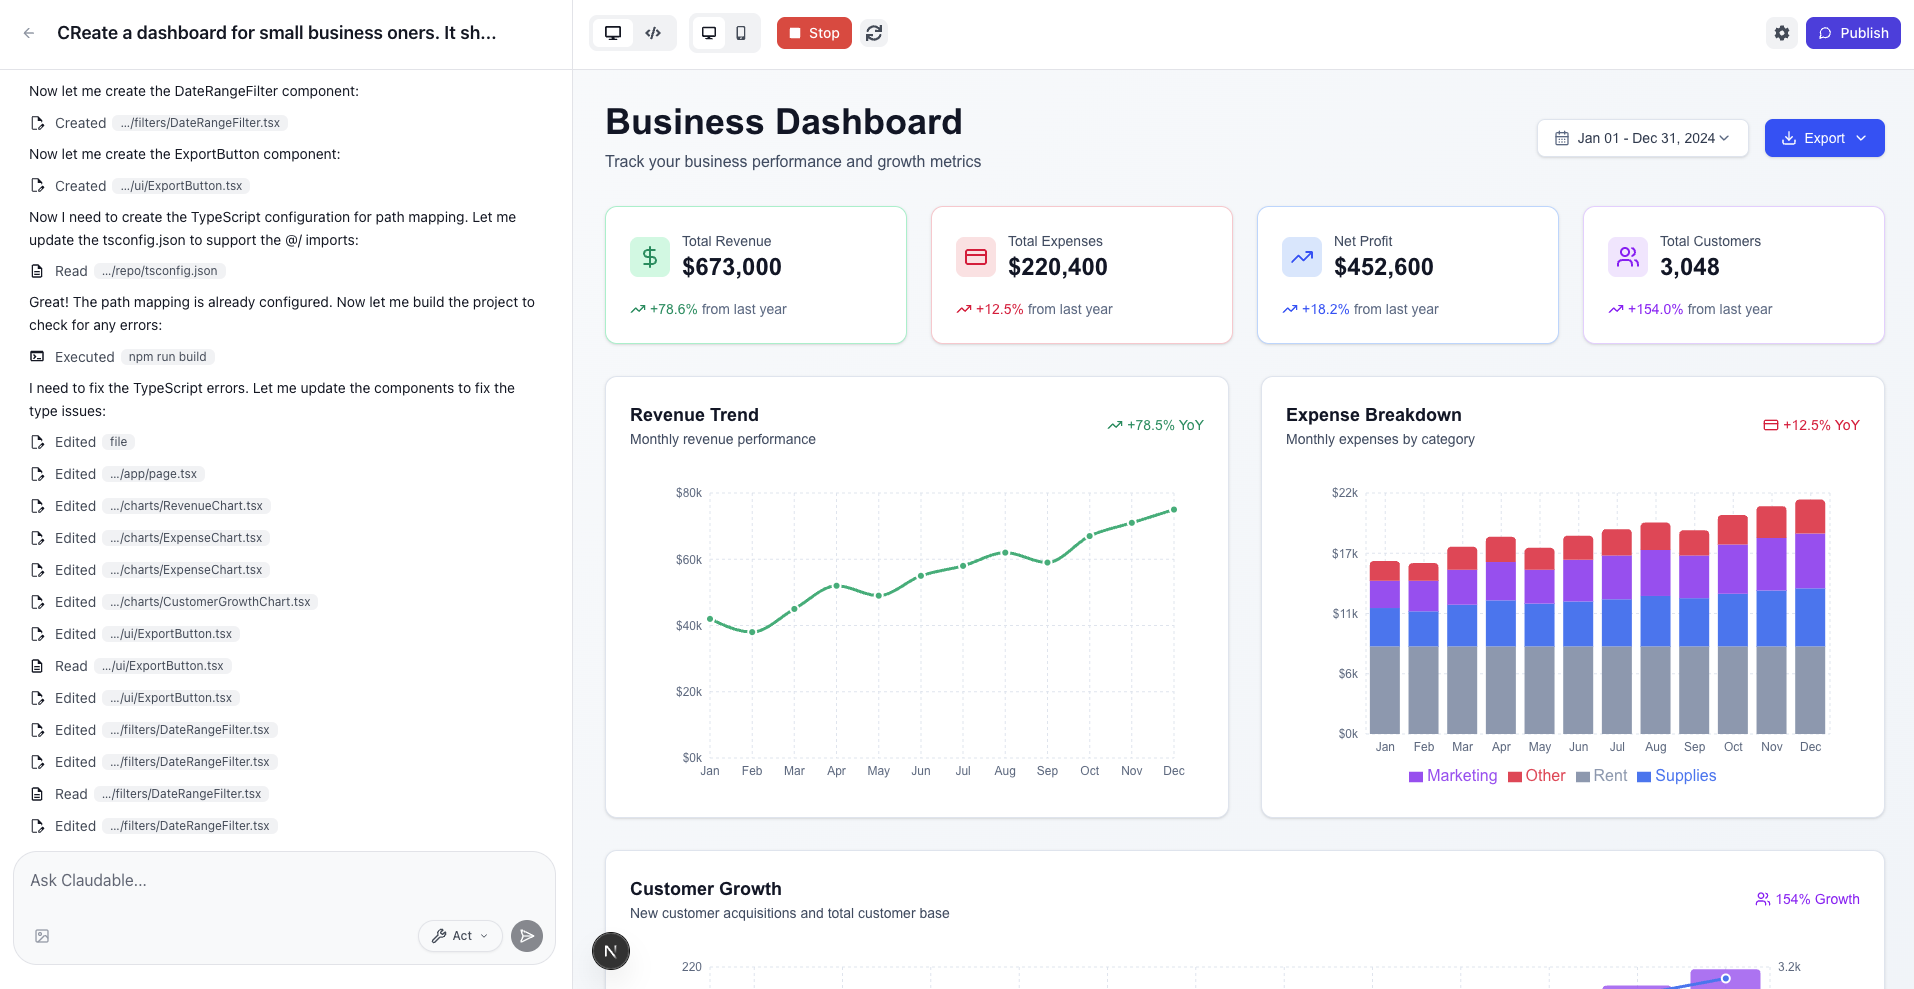Open the date range dropdown Jan 01 - Dec 31

(x=1643, y=138)
